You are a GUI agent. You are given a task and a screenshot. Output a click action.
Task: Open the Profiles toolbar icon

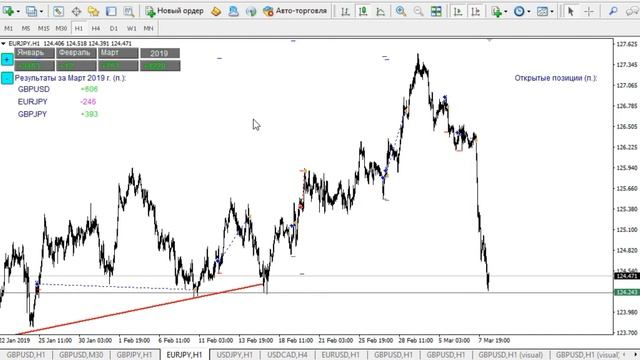pos(31,11)
